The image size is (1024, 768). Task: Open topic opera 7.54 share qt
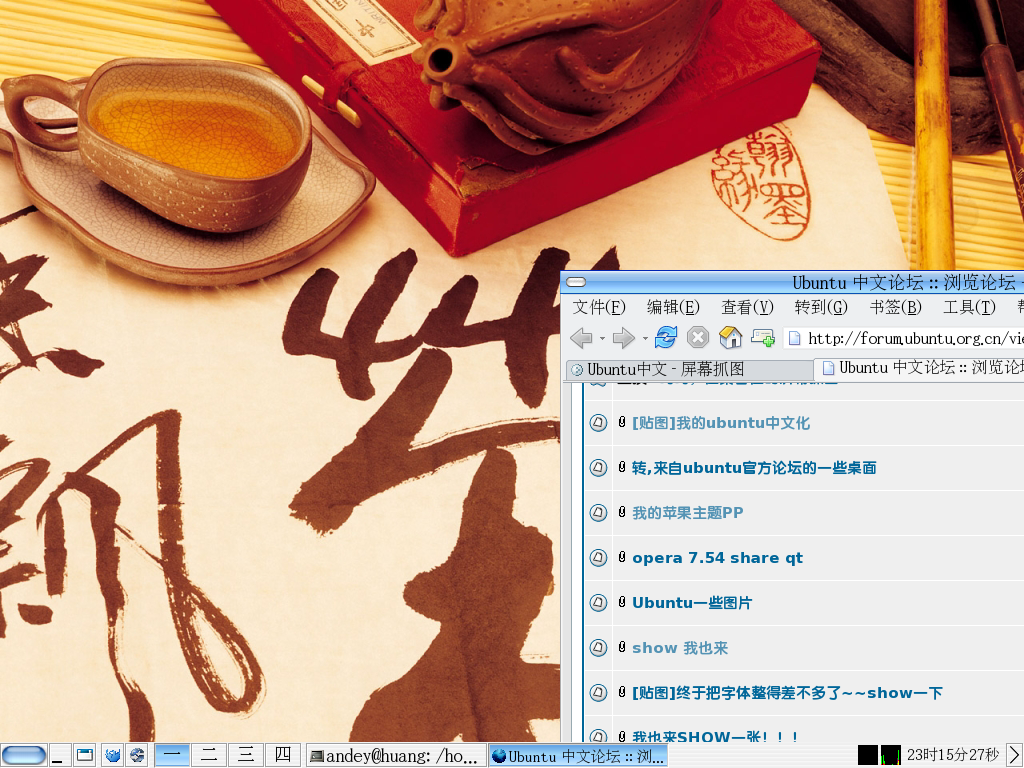click(x=717, y=558)
